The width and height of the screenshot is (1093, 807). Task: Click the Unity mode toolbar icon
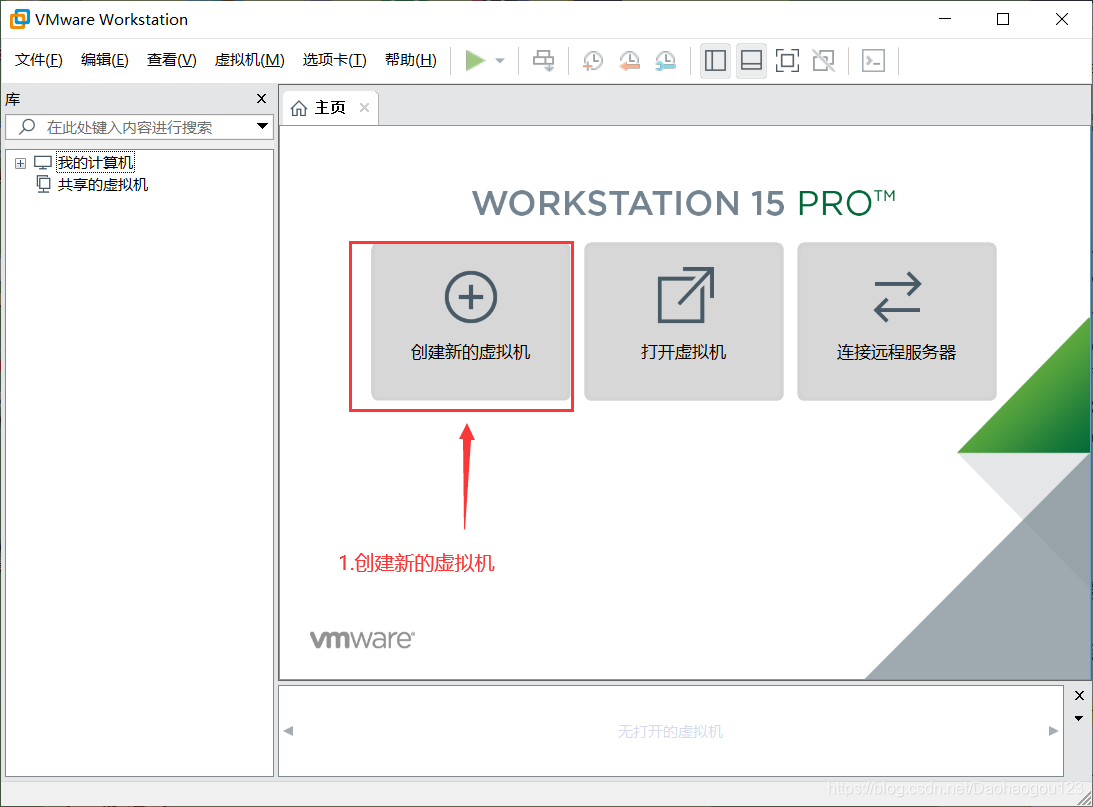click(823, 61)
